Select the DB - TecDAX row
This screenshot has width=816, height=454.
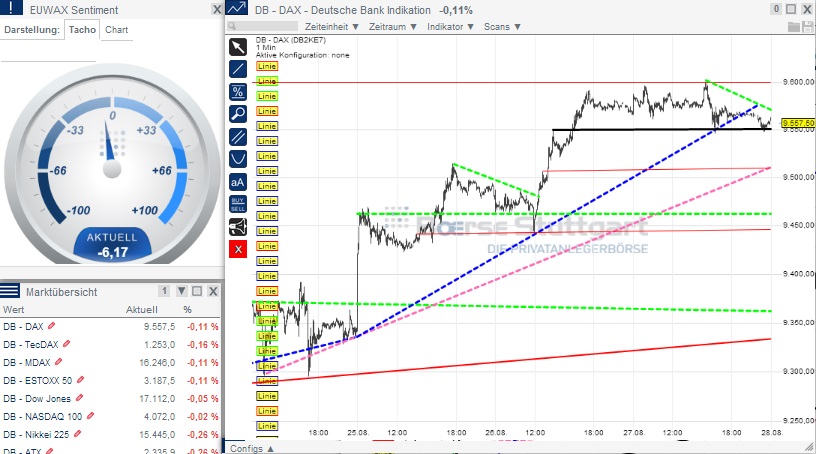(110, 345)
